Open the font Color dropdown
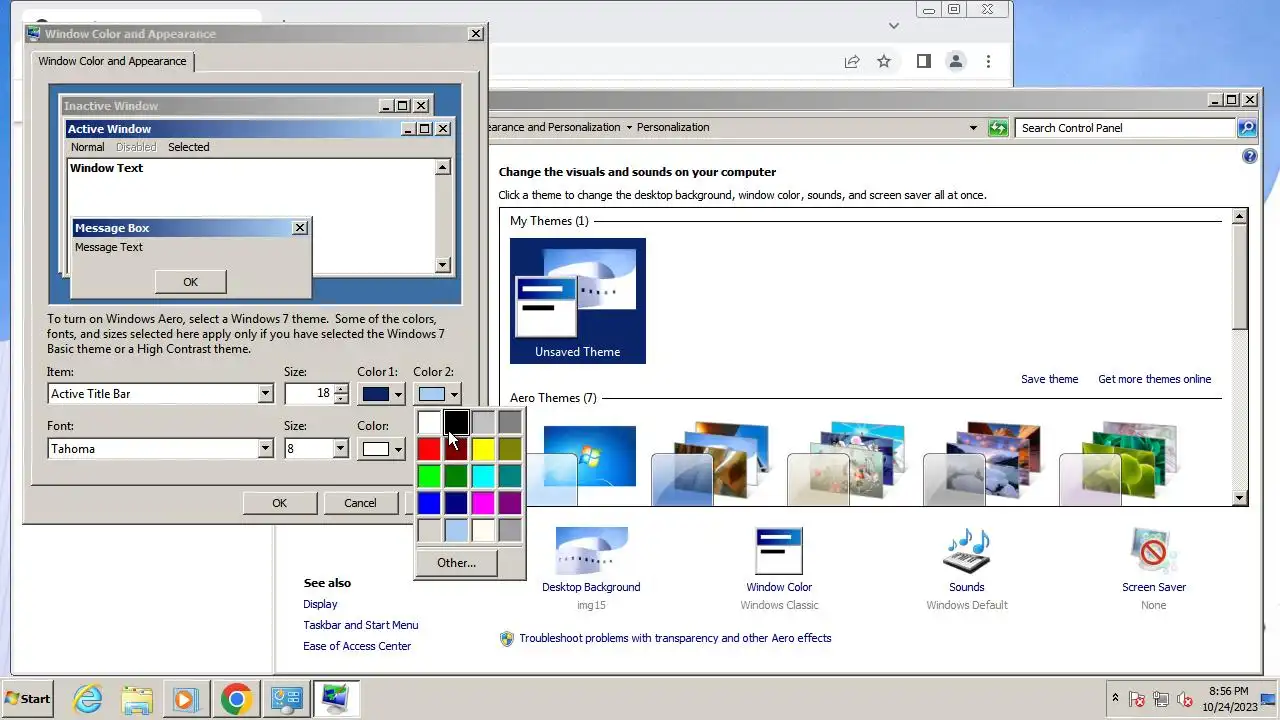1280x720 pixels. (x=383, y=449)
